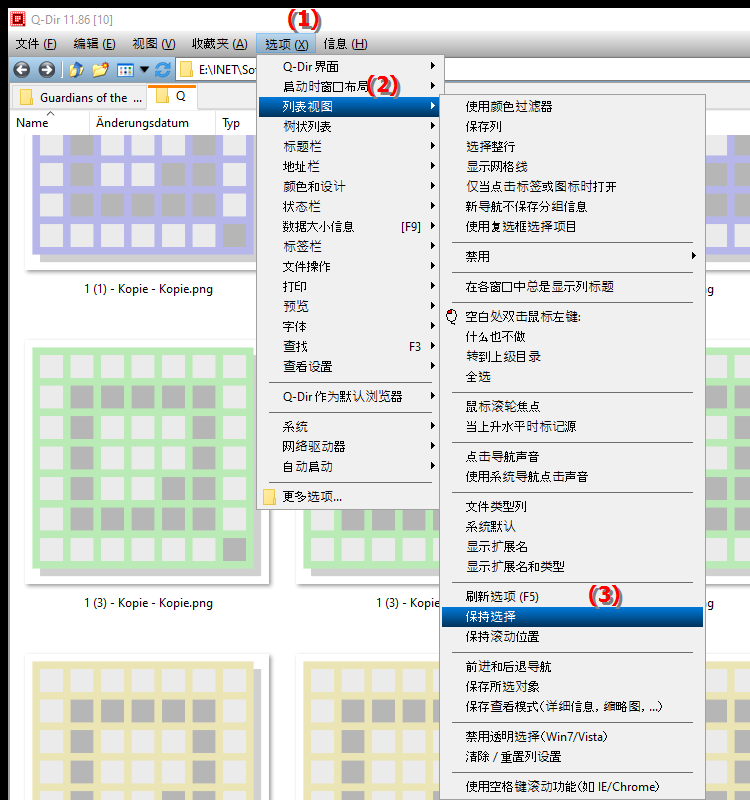
Task: Toggle 选择整行 option
Action: point(572,146)
